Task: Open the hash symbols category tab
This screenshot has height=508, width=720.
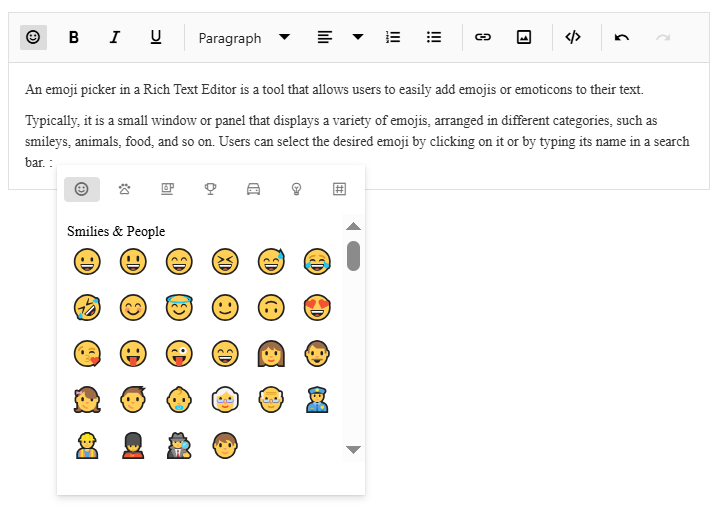Action: point(339,189)
